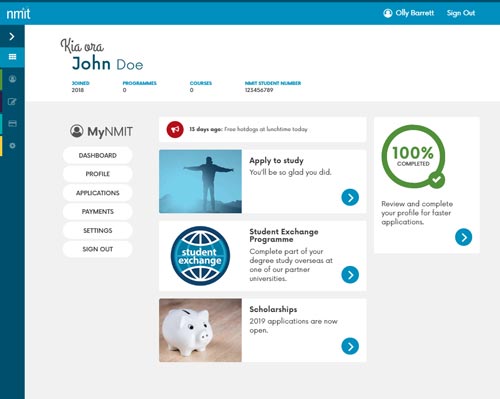Click the red megaphone announcement icon
Viewport: 500px width, 399px height.
pos(175,129)
